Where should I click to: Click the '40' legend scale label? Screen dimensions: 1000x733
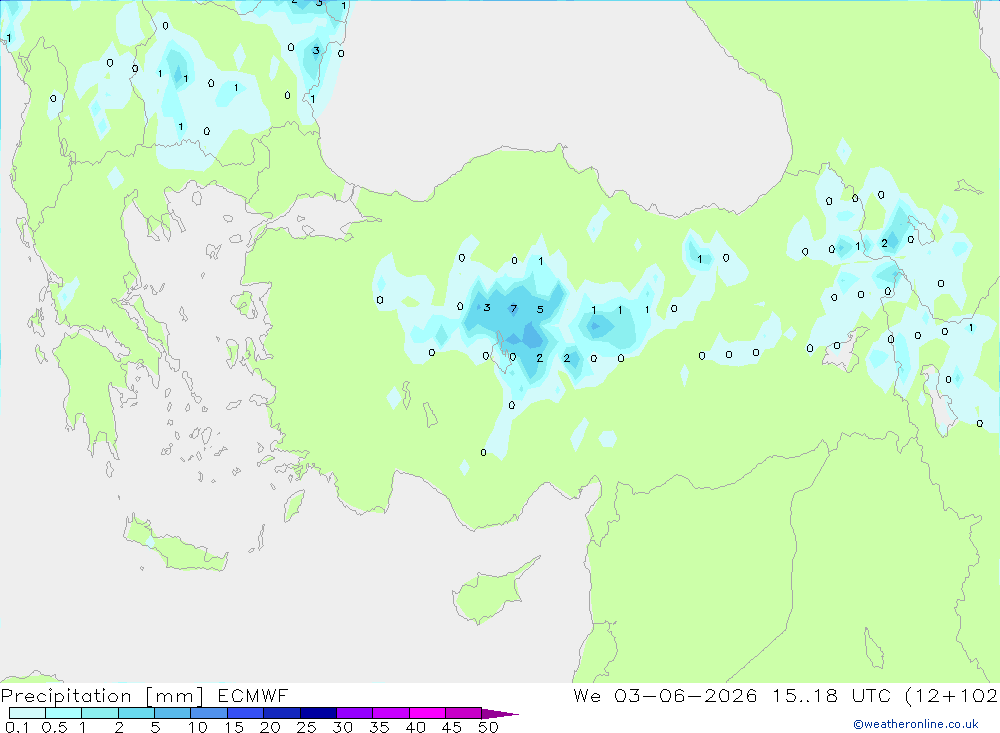tap(416, 727)
